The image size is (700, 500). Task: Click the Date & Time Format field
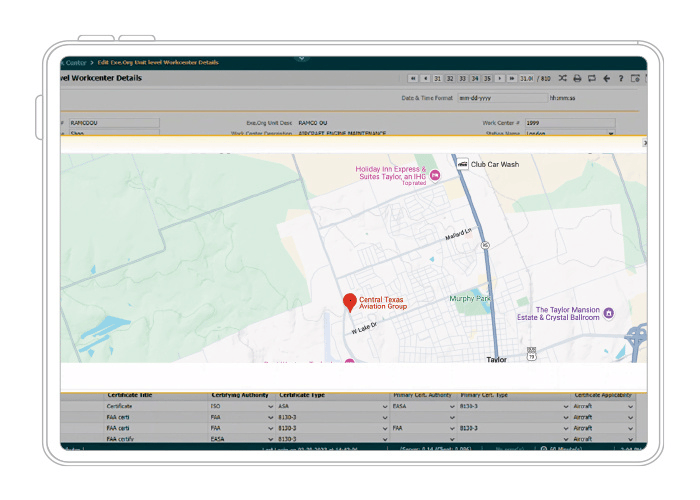pos(503,98)
